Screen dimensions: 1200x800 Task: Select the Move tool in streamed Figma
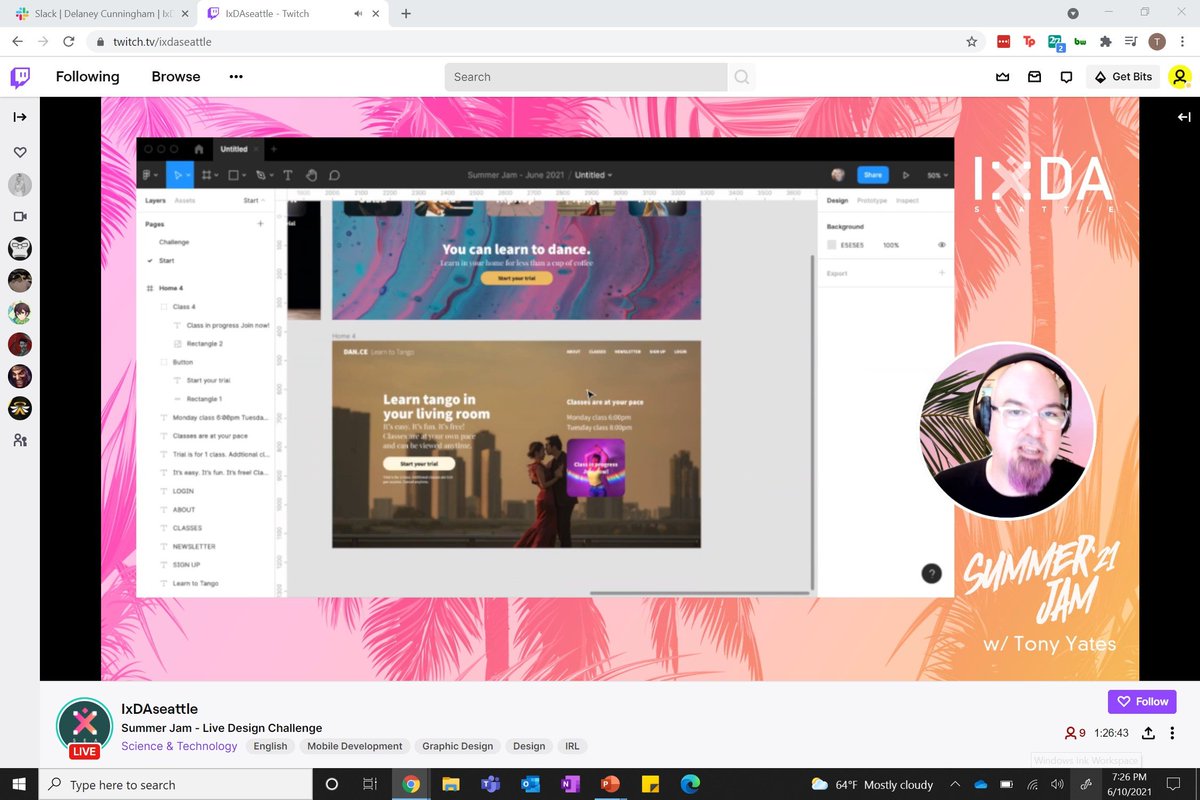click(179, 175)
